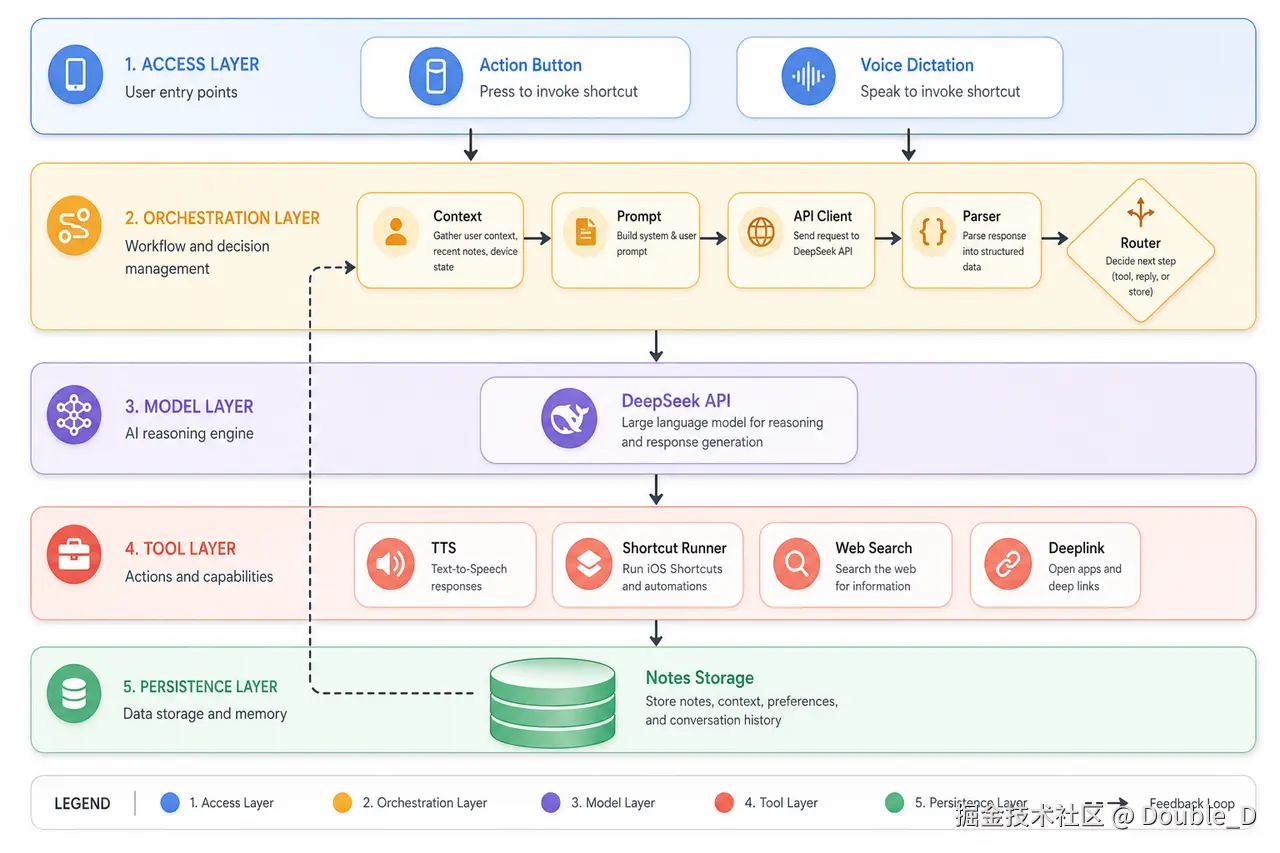Click the Context person icon

396,232
